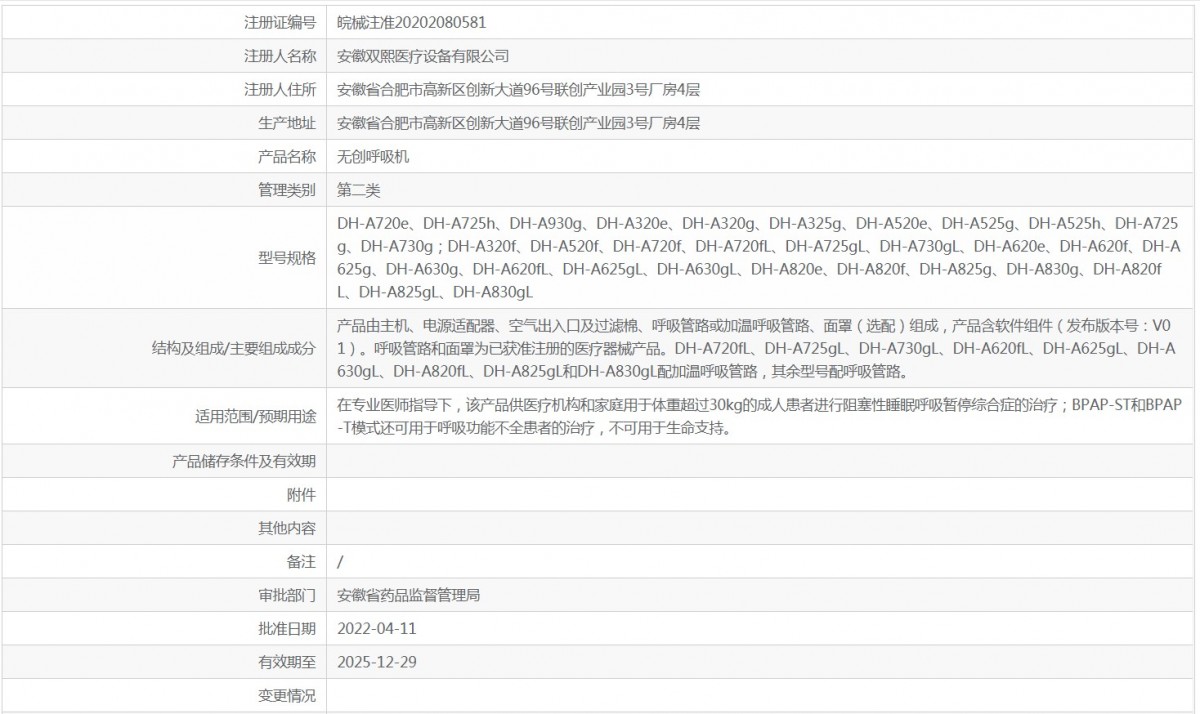Viewport: 1200px width, 714px height.
Task: Select the address value in the 生产地址 row
Action: (518, 123)
